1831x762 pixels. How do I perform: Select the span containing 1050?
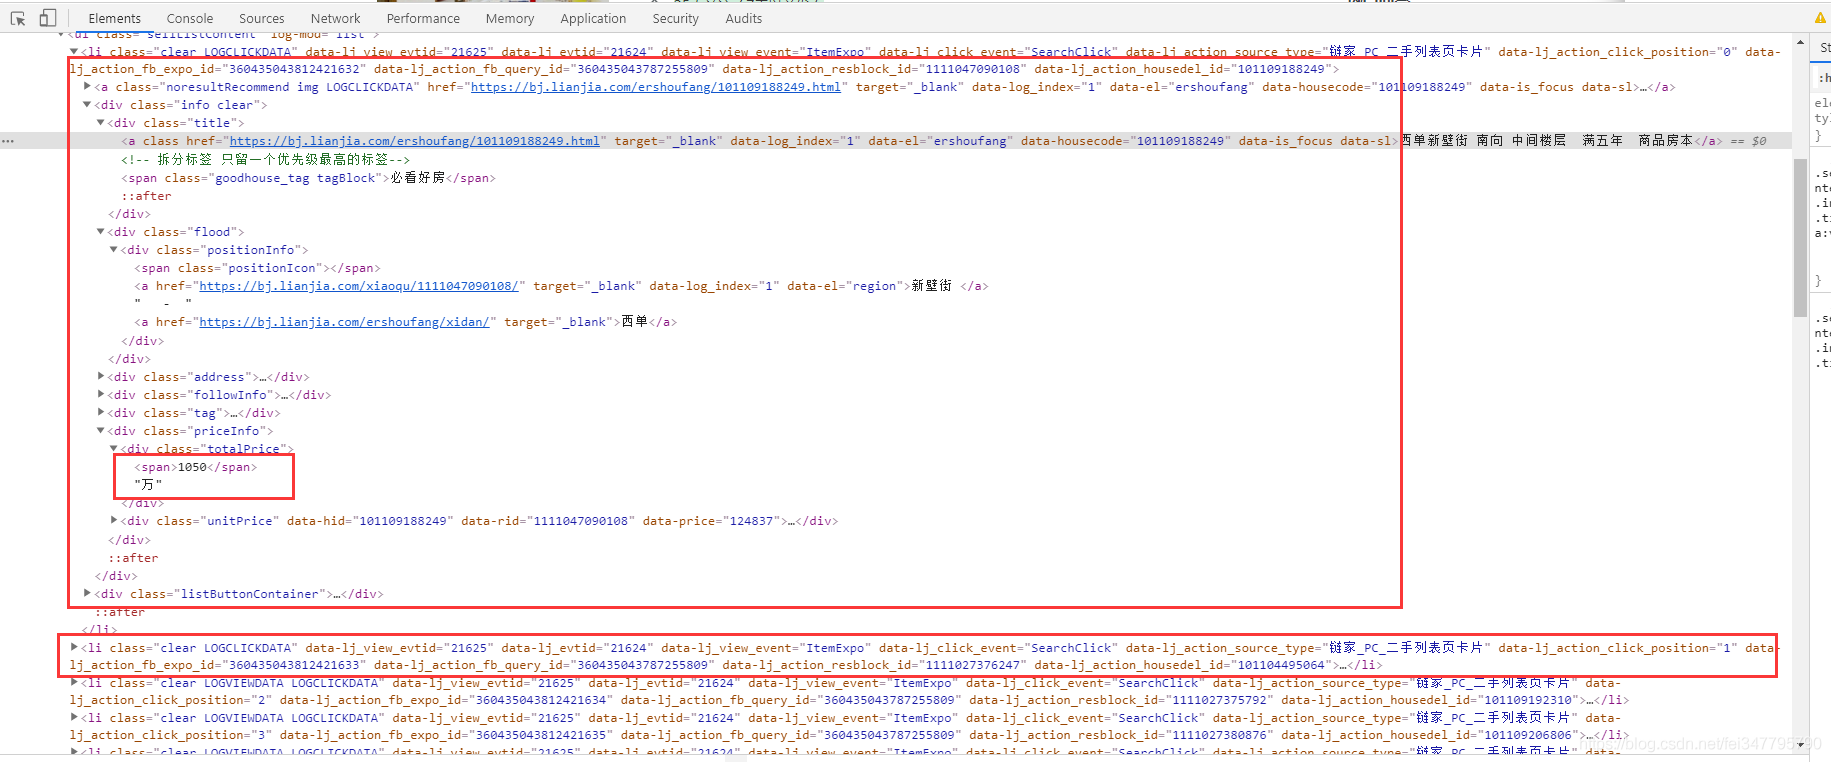[196, 467]
